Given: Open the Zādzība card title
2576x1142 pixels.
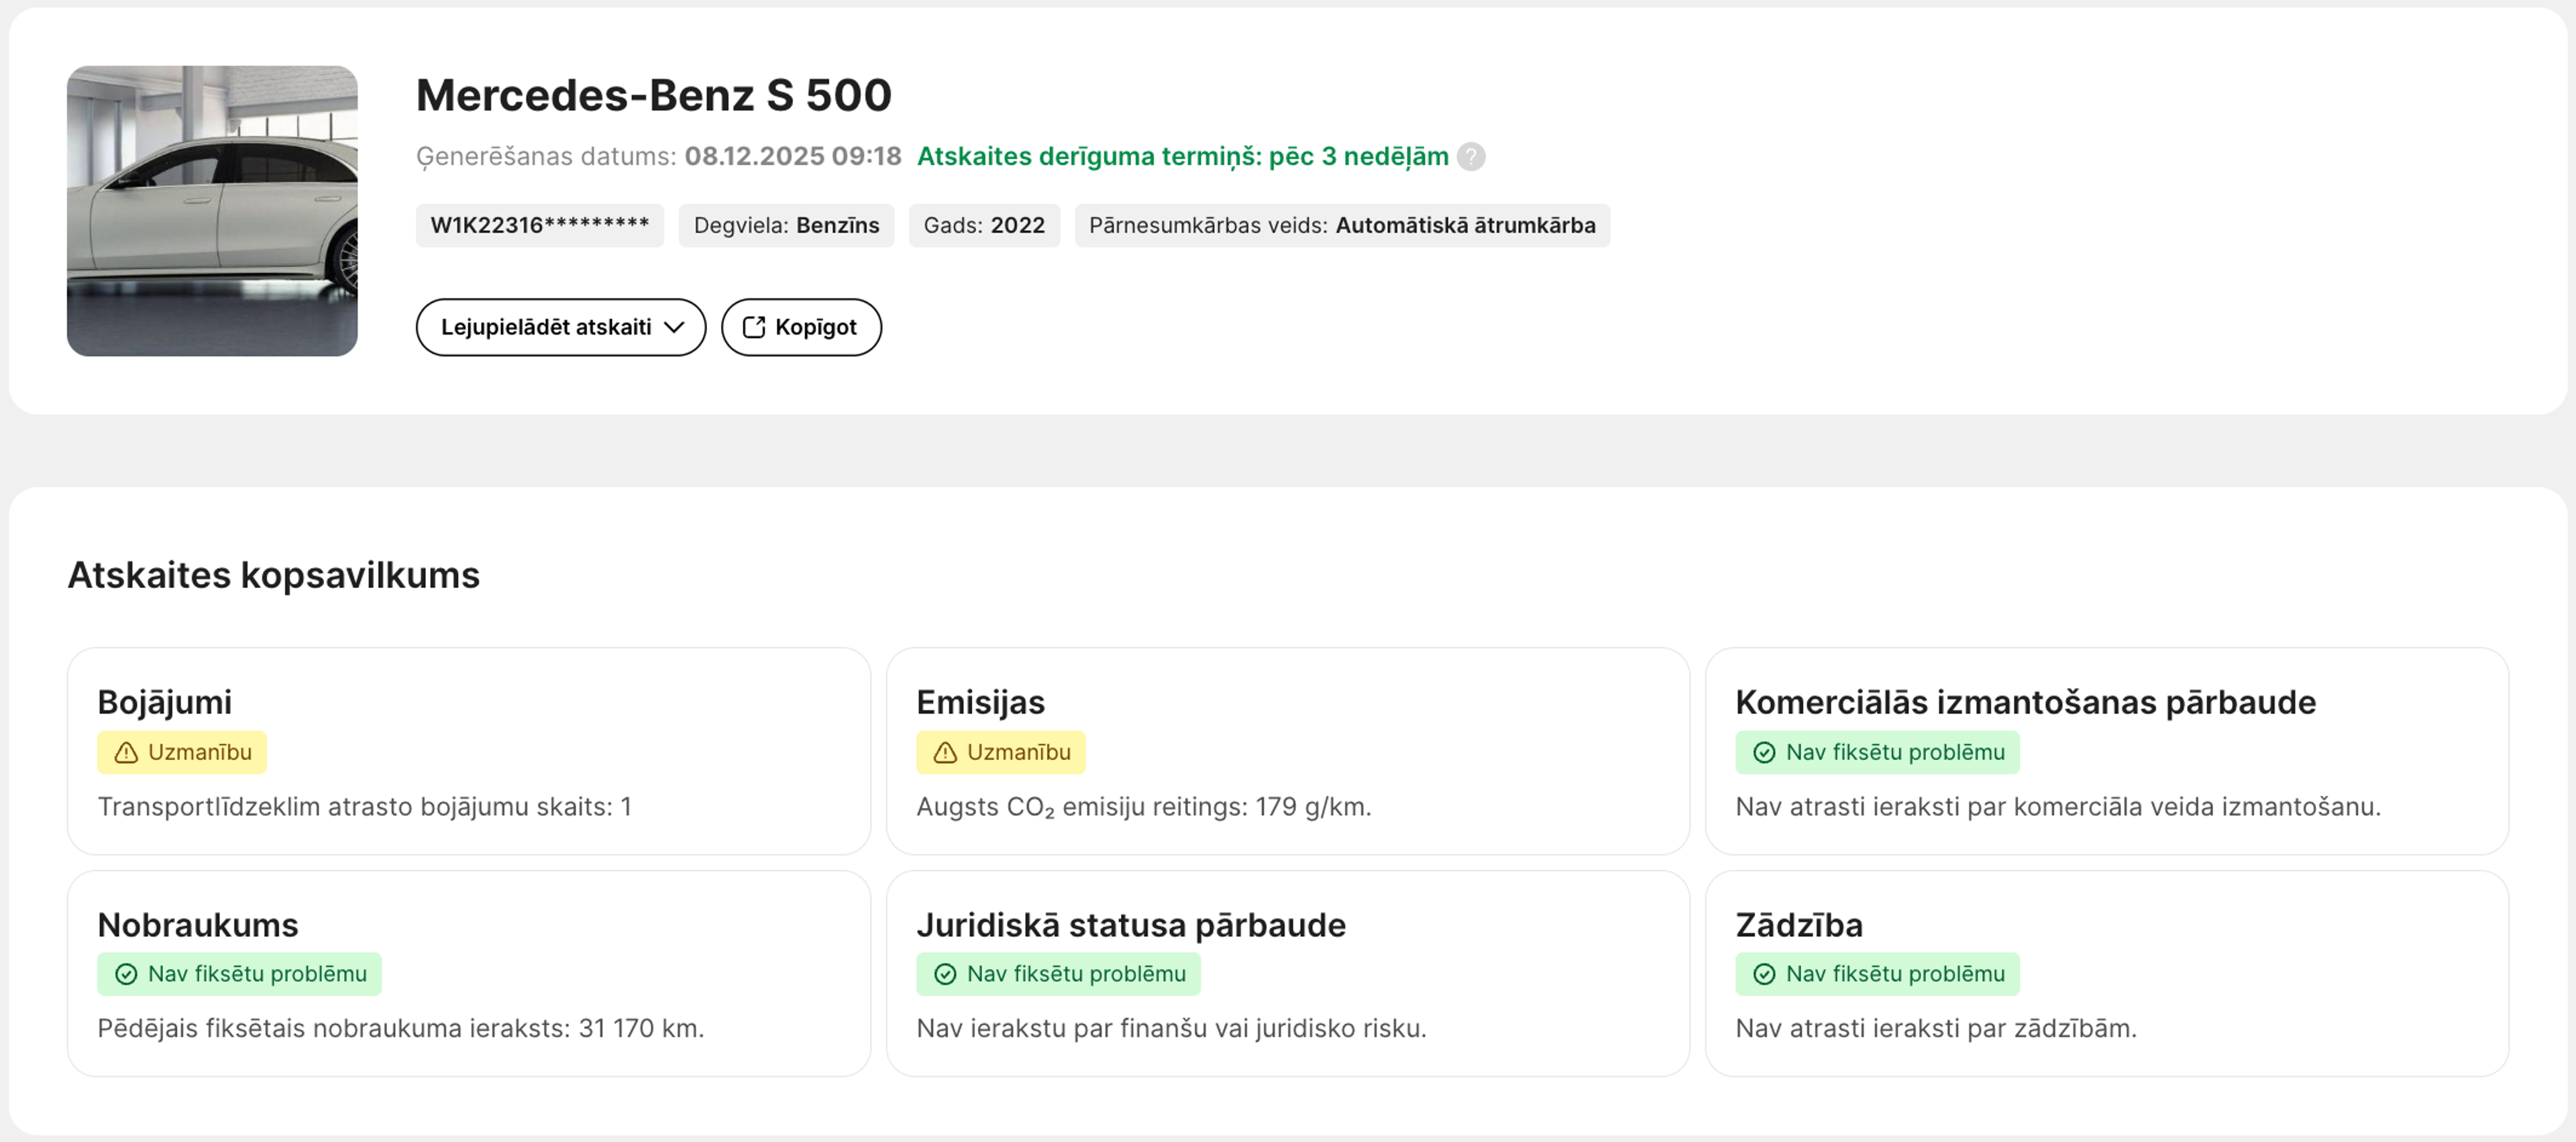Looking at the screenshot, I should pyautogui.click(x=1799, y=925).
